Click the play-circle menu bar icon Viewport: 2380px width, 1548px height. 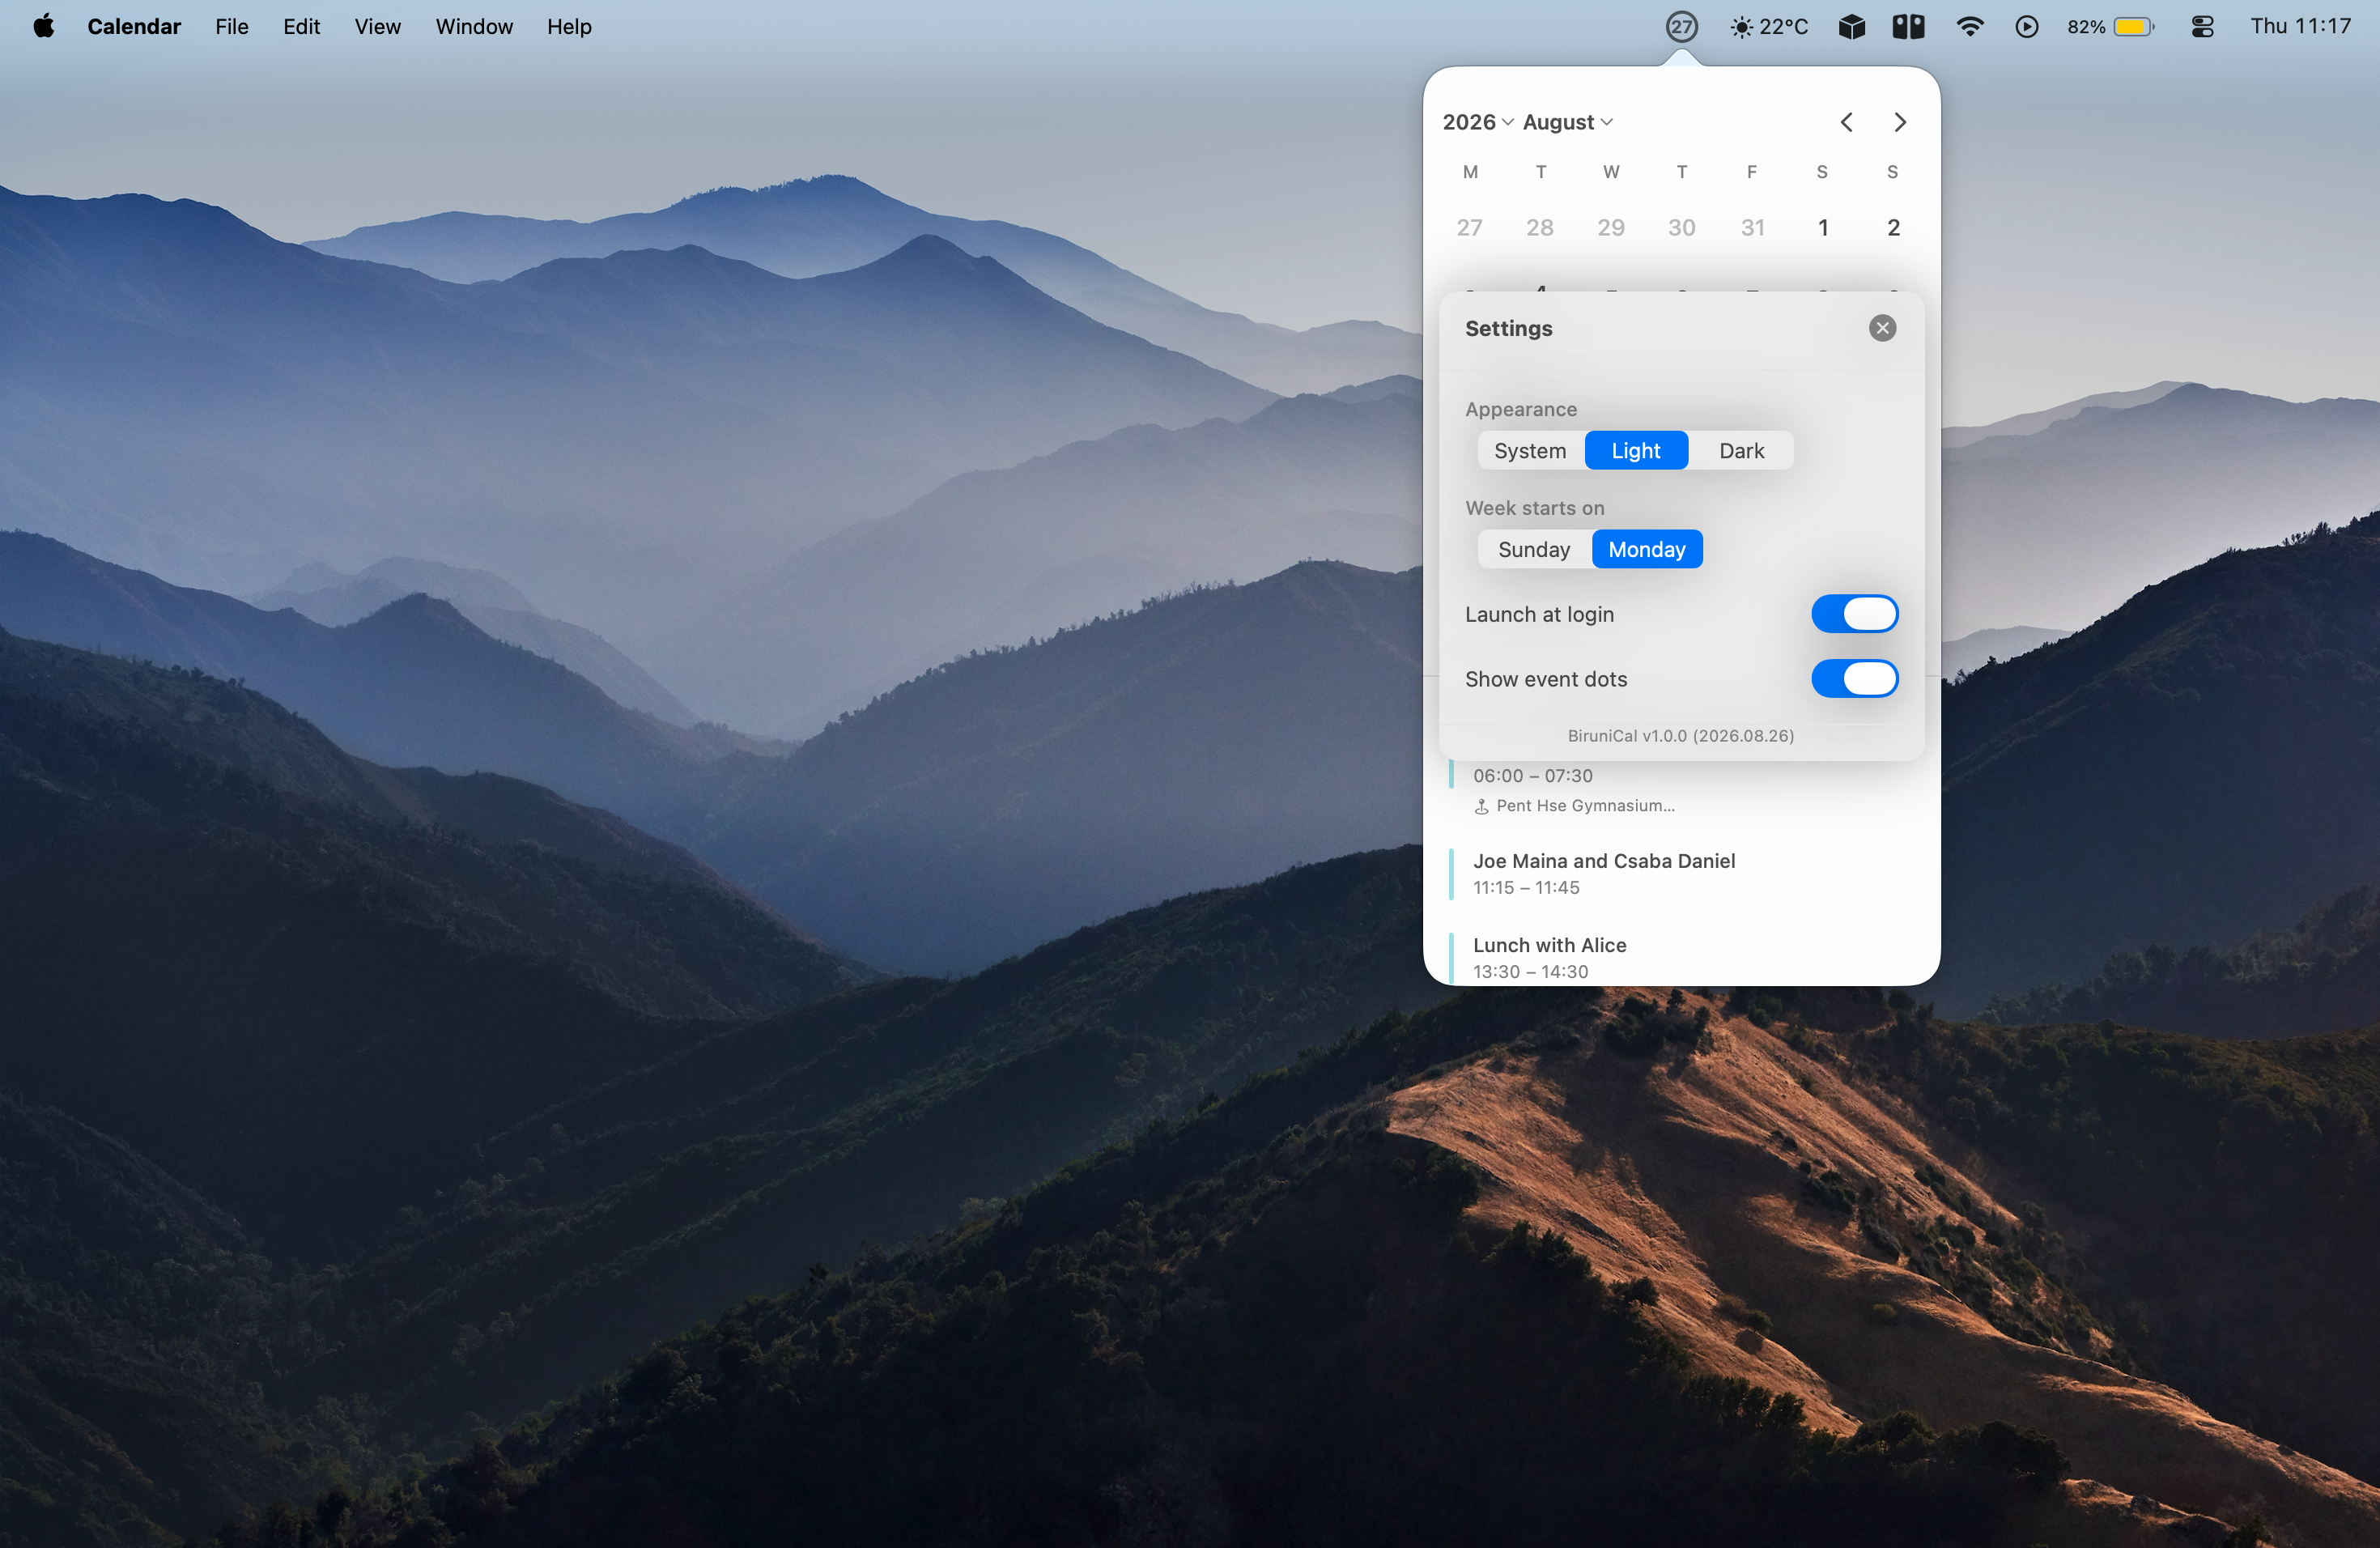pyautogui.click(x=2026, y=27)
